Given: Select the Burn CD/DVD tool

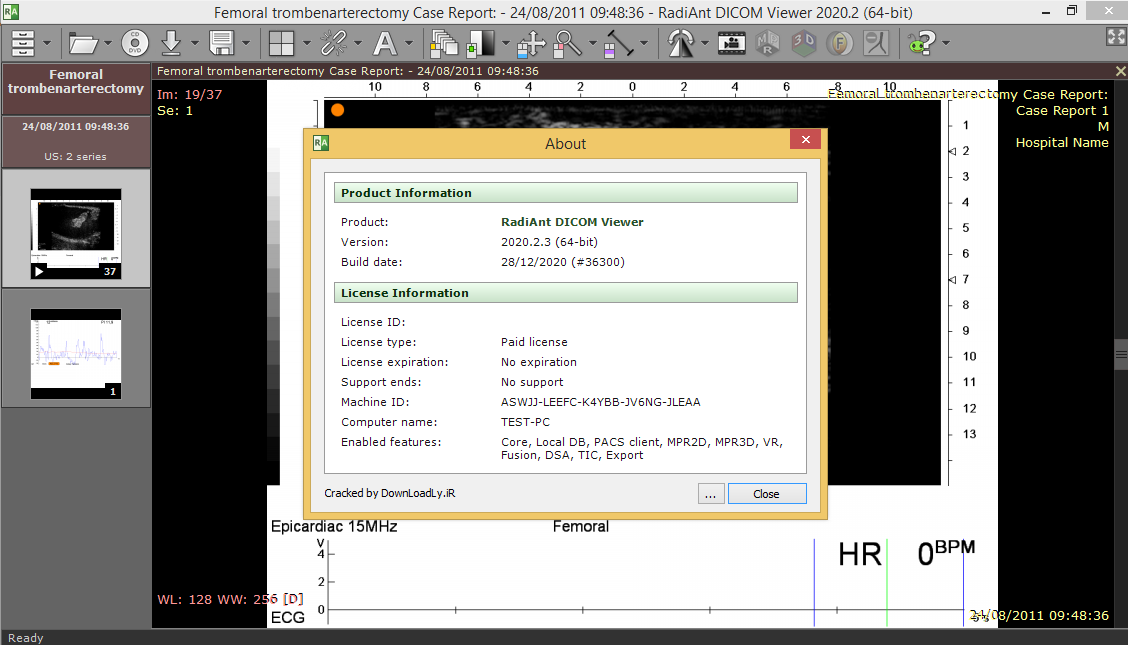Looking at the screenshot, I should point(133,42).
